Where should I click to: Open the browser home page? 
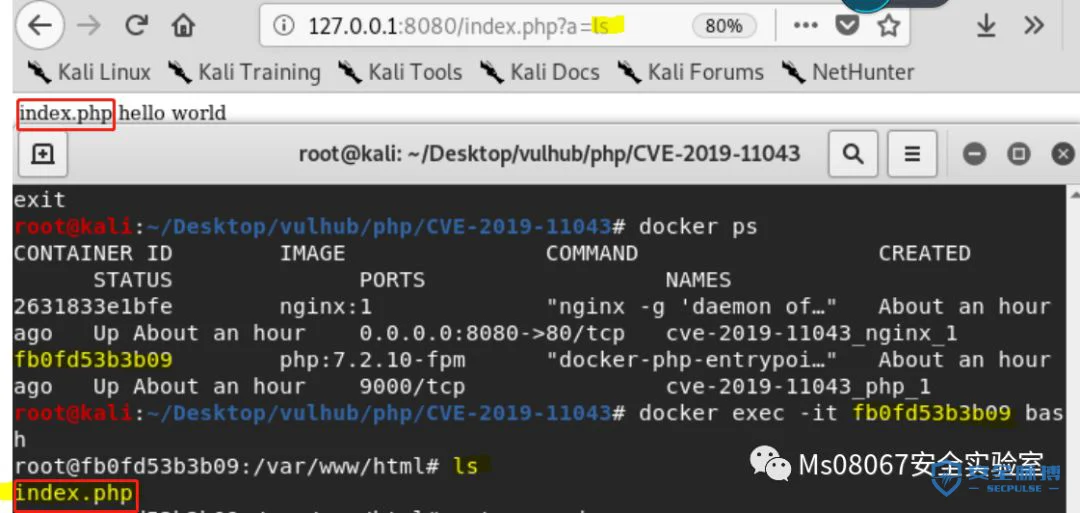coord(183,26)
